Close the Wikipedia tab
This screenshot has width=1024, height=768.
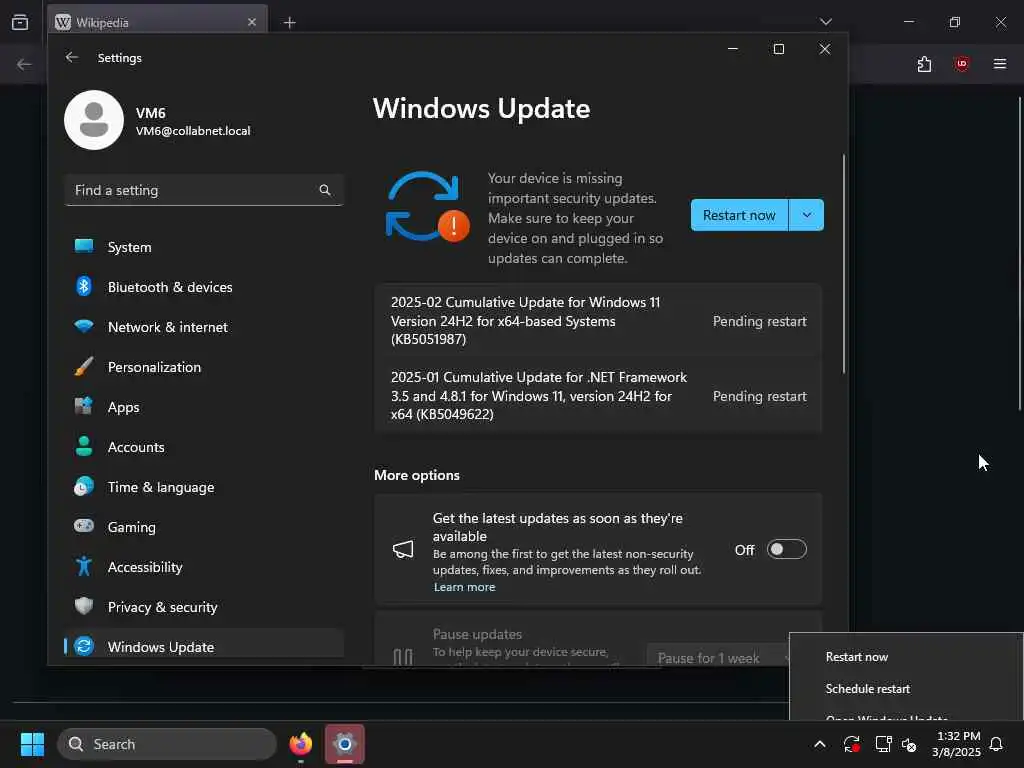point(252,22)
